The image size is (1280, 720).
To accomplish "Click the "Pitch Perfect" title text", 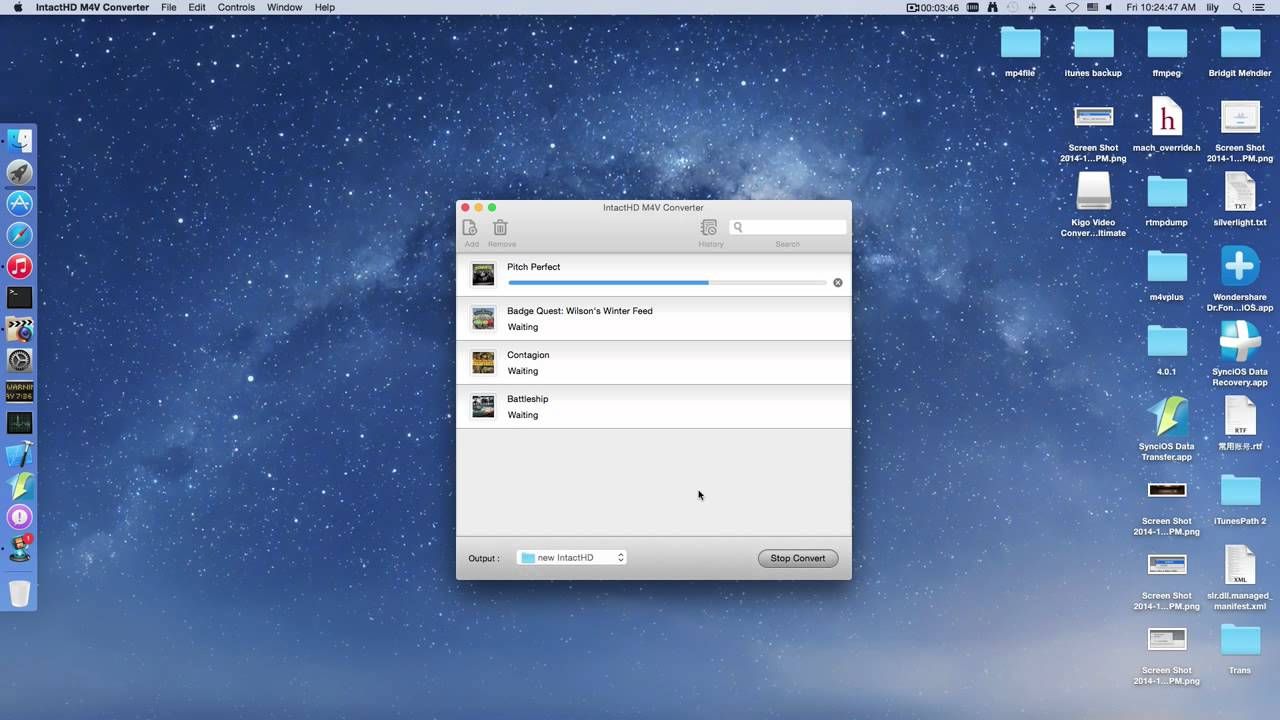I will coord(534,267).
